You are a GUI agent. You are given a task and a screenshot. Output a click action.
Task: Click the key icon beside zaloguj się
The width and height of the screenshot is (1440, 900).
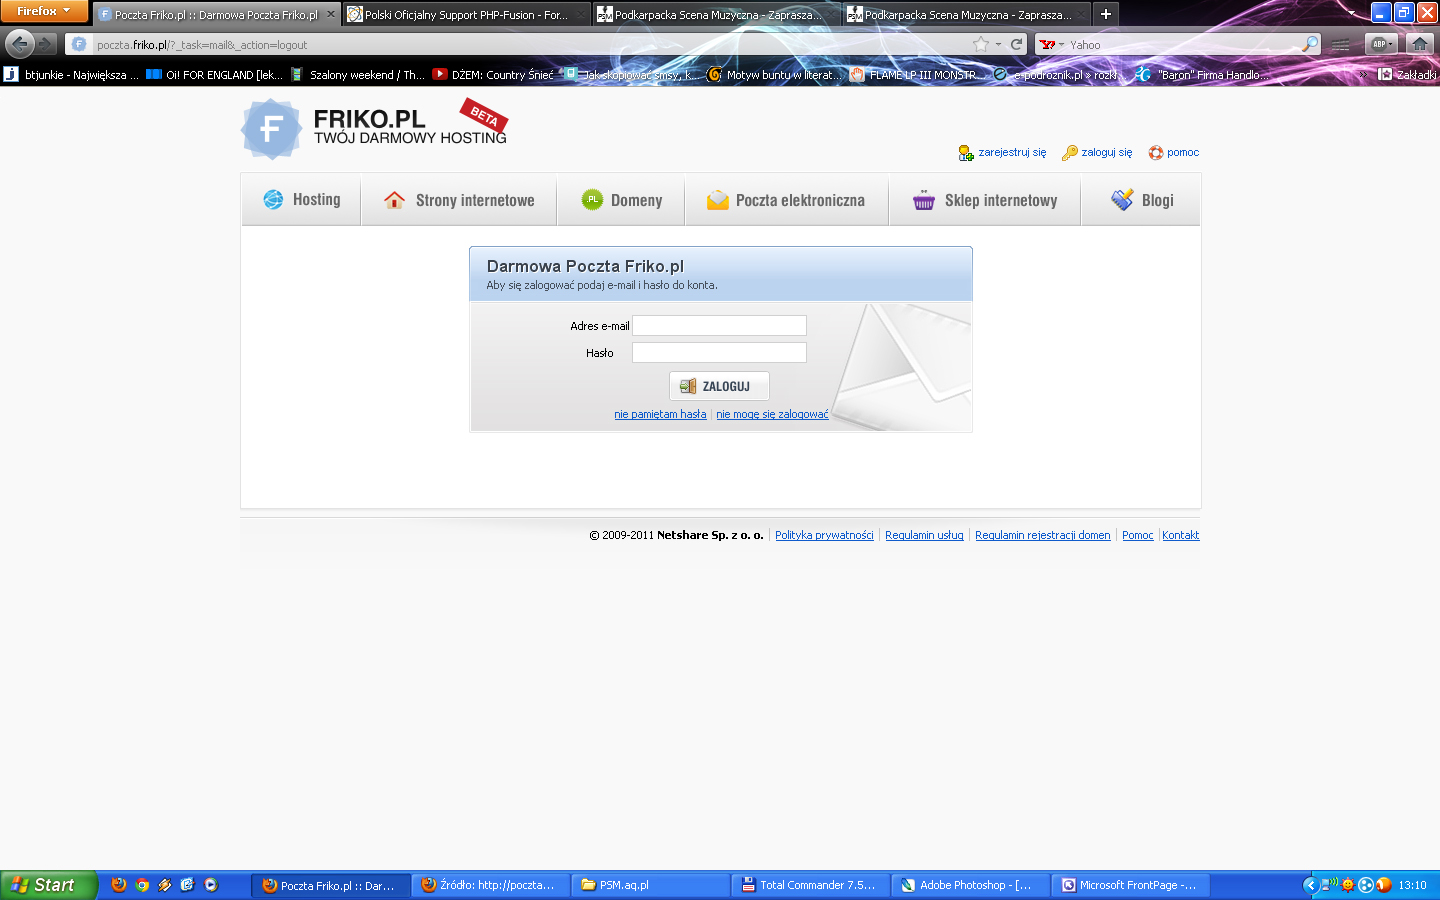tap(1070, 153)
